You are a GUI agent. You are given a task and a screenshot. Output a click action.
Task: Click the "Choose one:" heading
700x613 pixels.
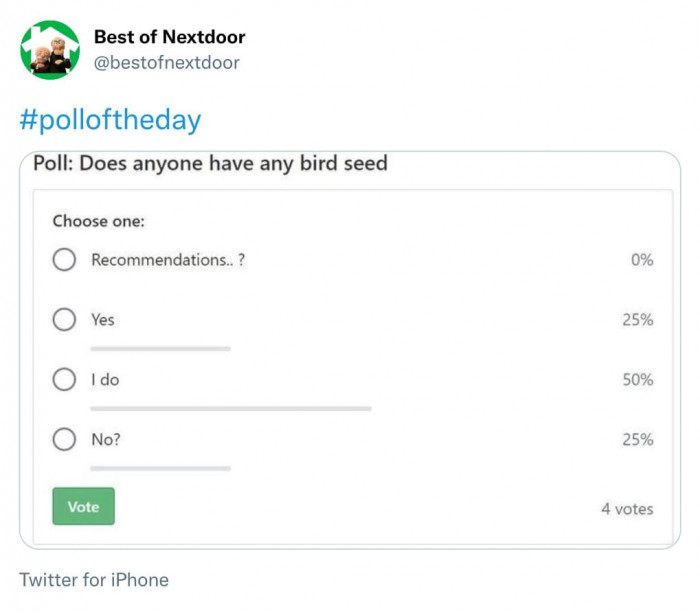click(x=99, y=221)
